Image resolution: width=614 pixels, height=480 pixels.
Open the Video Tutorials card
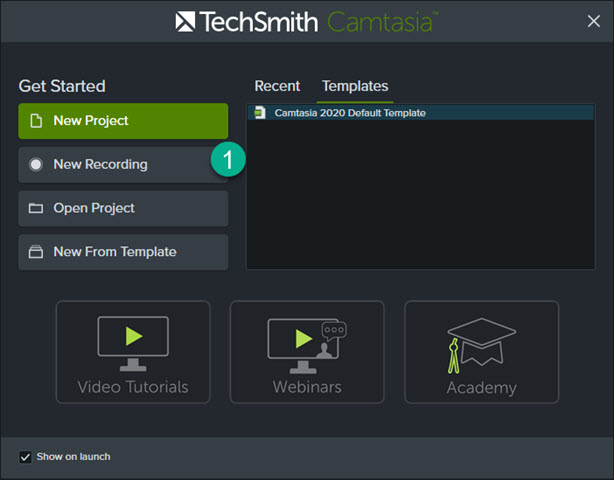pos(133,352)
